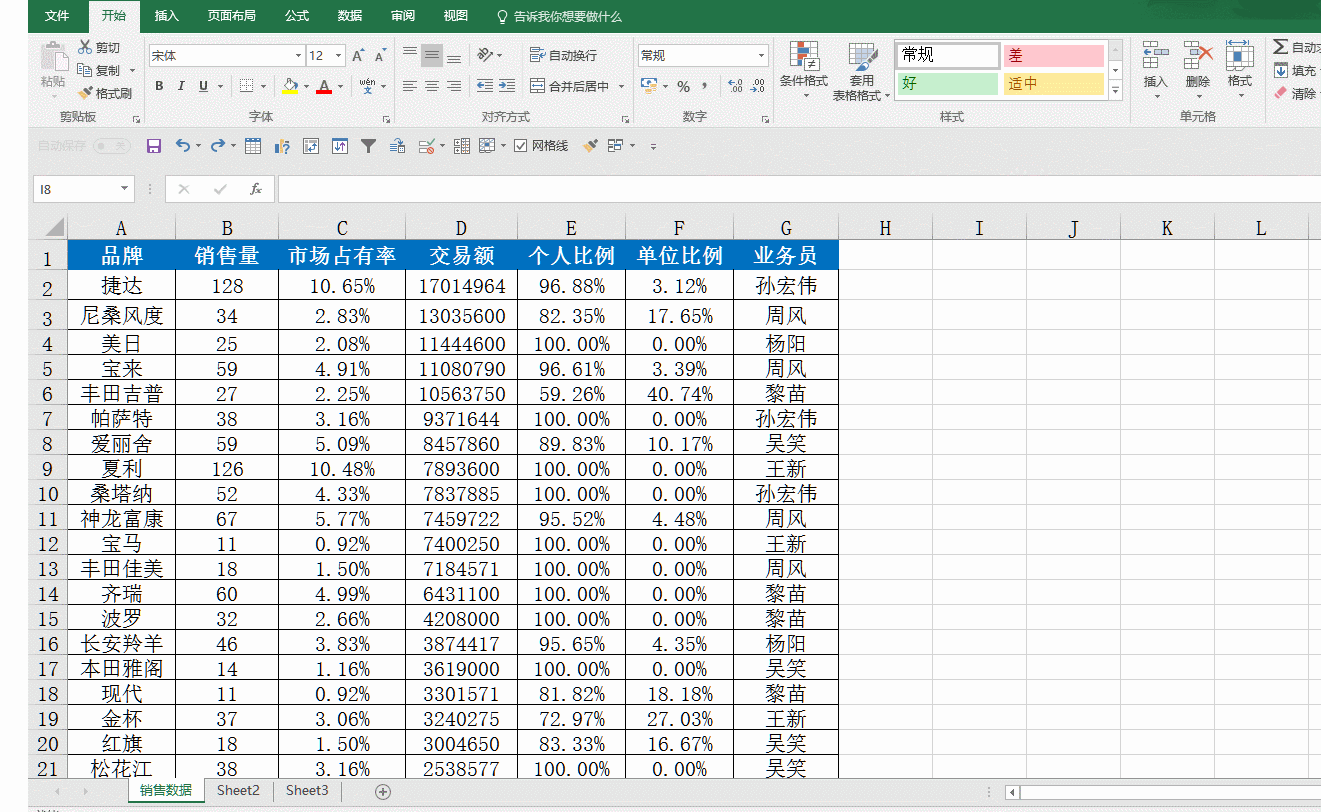The image size is (1321, 812).
Task: Click the formula bar input field
Action: pos(799,189)
